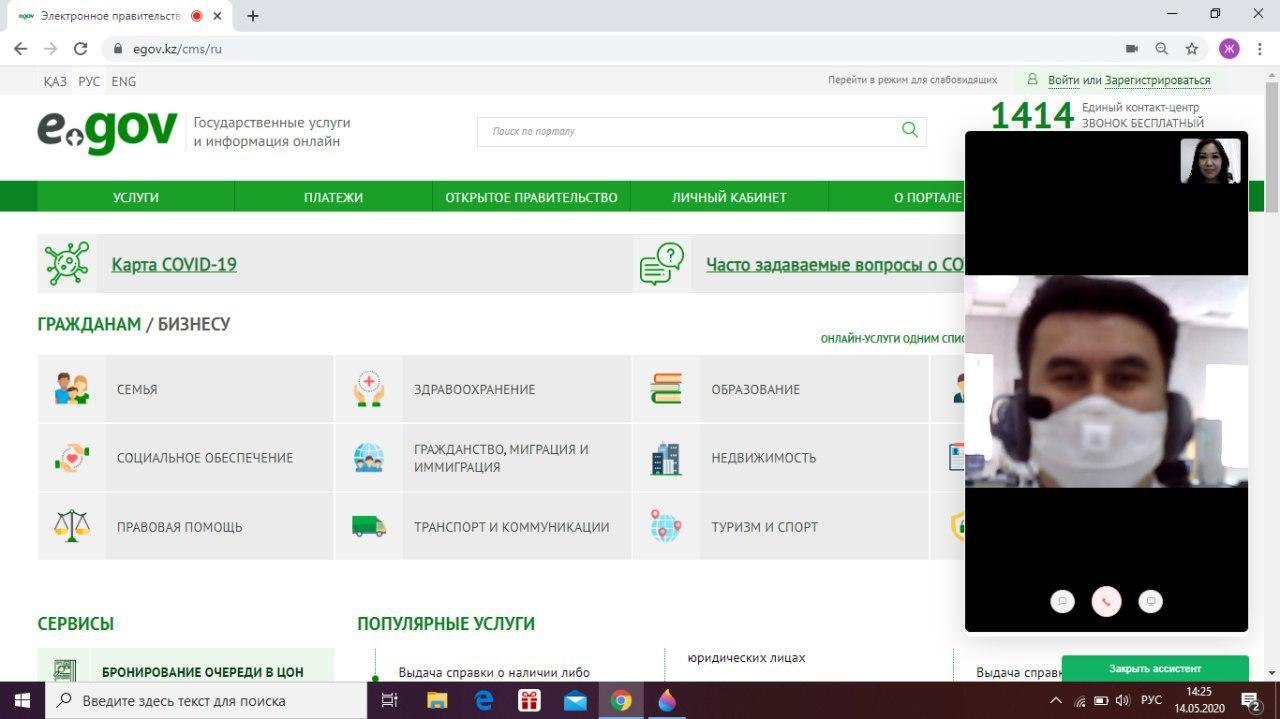Open the ПЛАТЕЖИ menu
1280x719 pixels.
[333, 197]
